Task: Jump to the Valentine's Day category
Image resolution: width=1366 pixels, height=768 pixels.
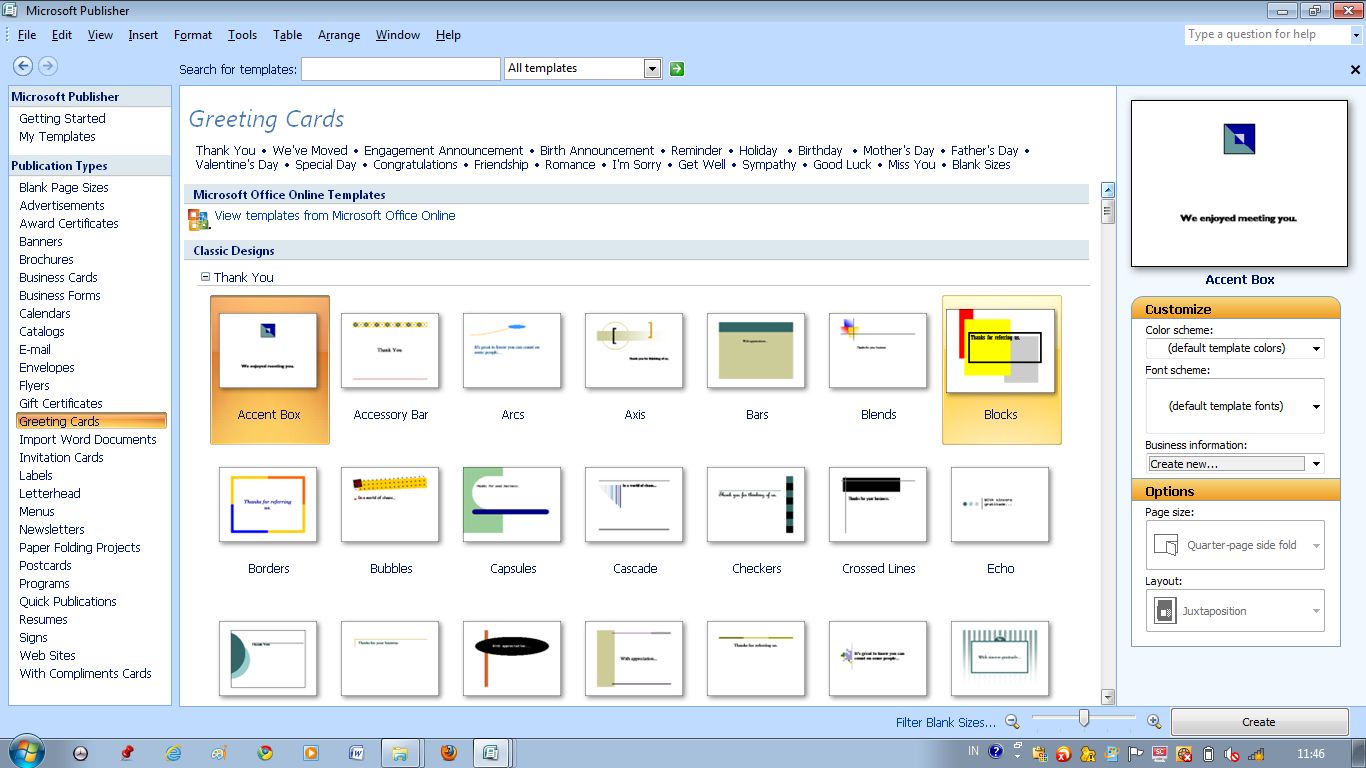Action: click(x=237, y=165)
